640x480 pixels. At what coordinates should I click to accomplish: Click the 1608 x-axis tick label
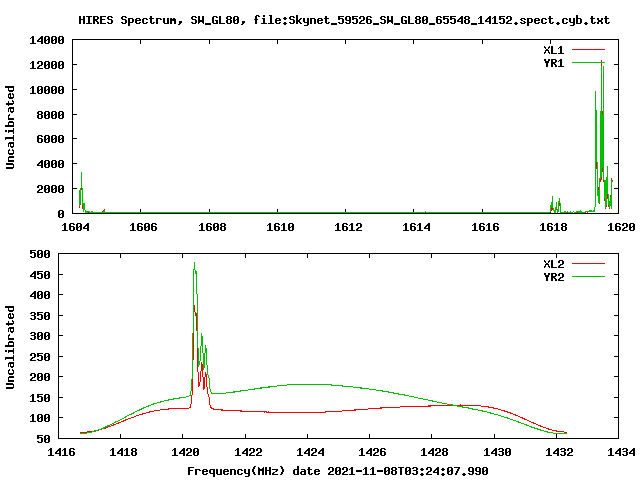(212, 227)
